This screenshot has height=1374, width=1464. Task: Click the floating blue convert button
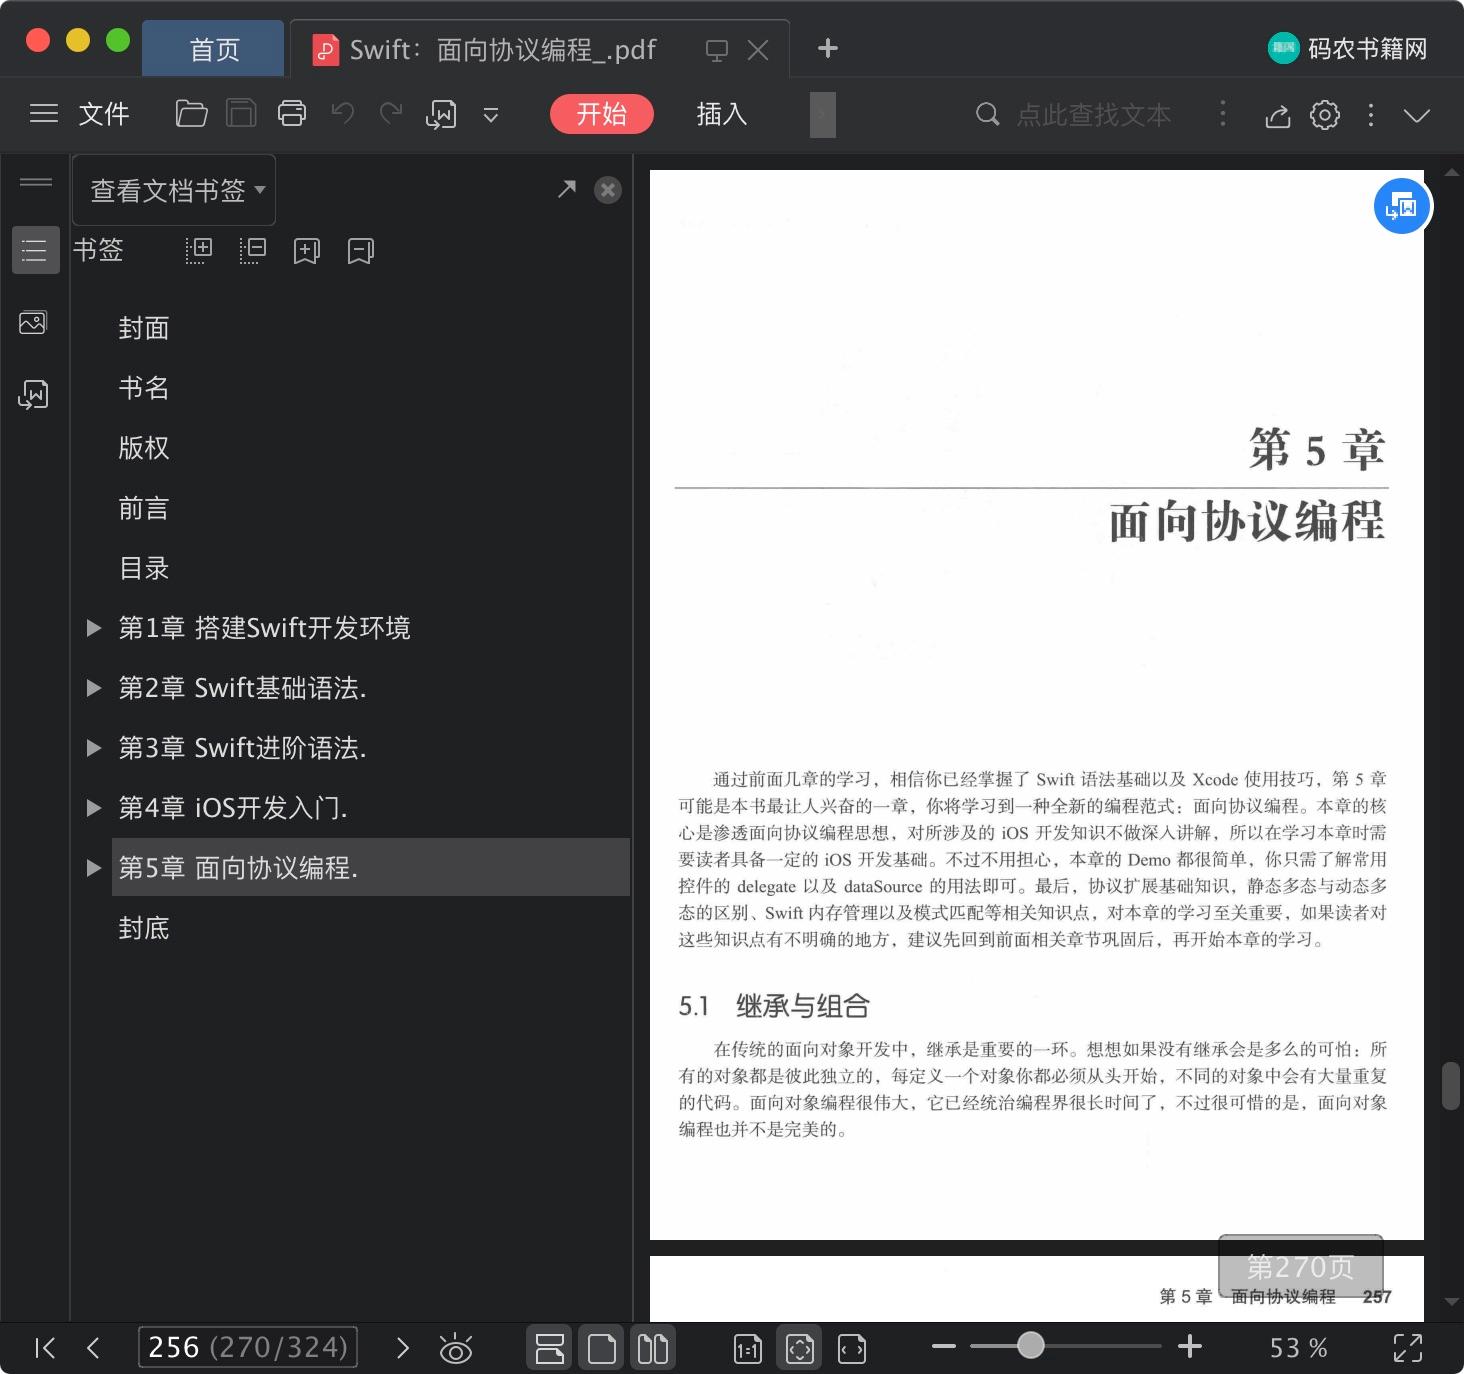coord(1402,206)
